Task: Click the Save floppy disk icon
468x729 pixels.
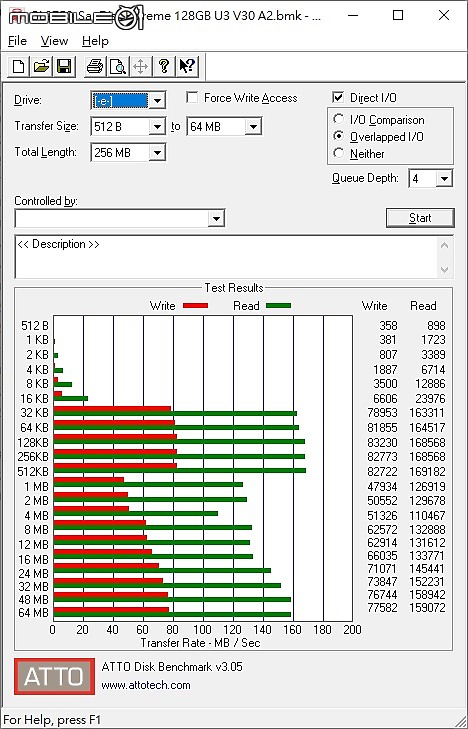Action: click(x=64, y=66)
